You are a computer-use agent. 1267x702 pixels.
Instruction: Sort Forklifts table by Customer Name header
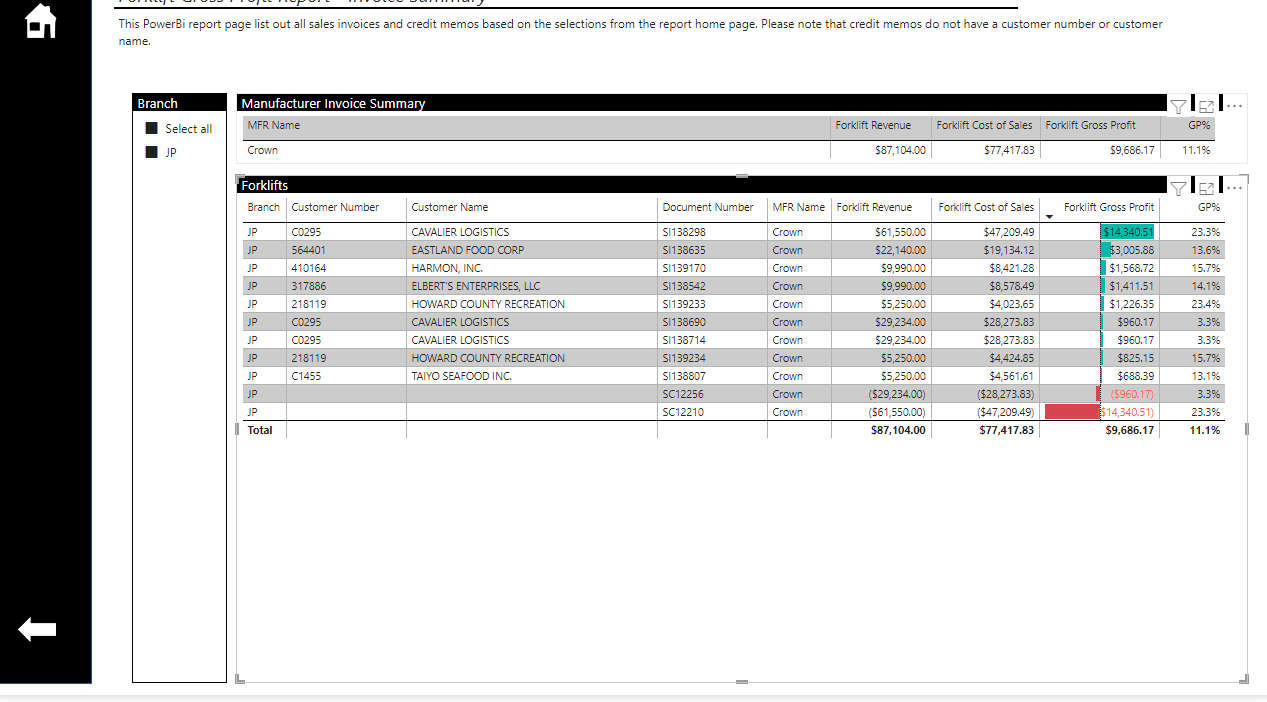pyautogui.click(x=450, y=207)
